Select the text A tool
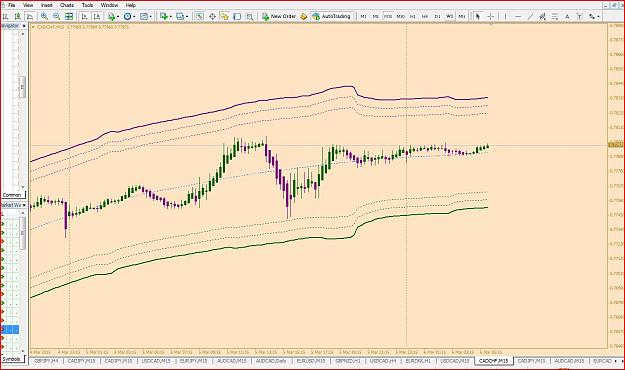 coord(567,16)
